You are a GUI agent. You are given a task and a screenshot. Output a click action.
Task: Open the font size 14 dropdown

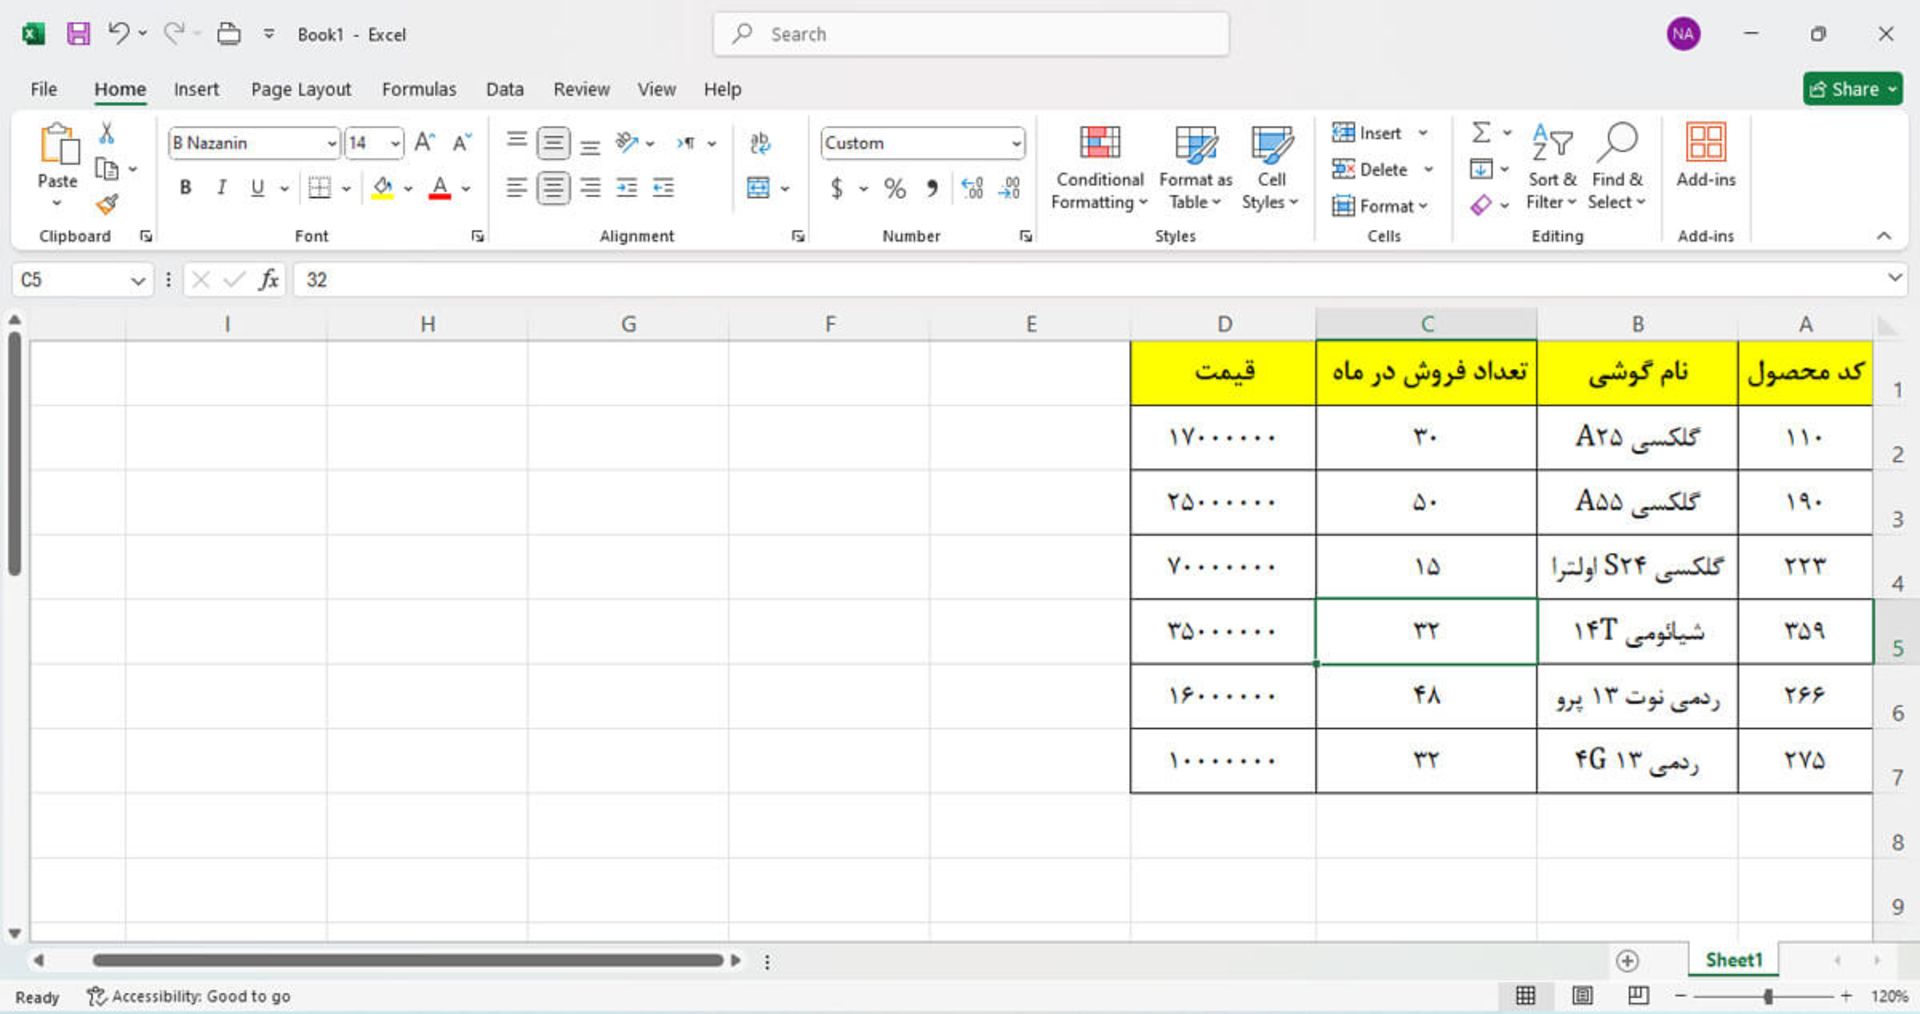click(x=395, y=144)
